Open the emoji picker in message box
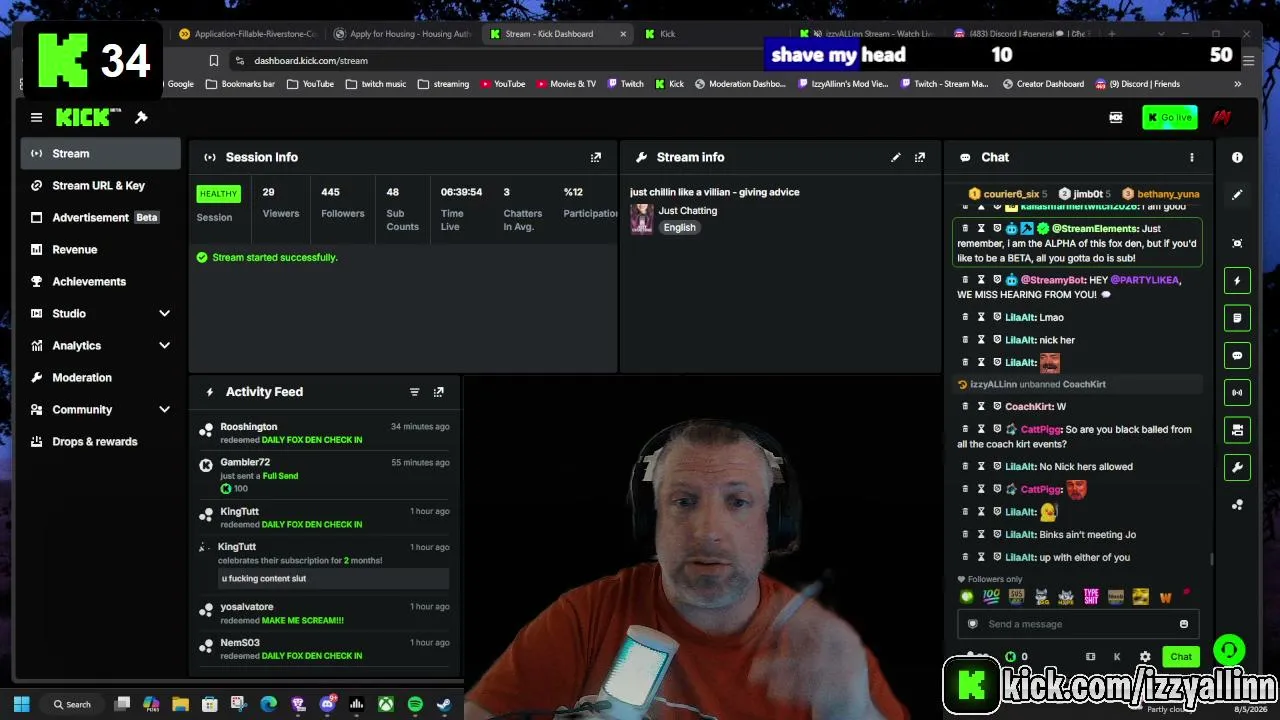 1184,624
